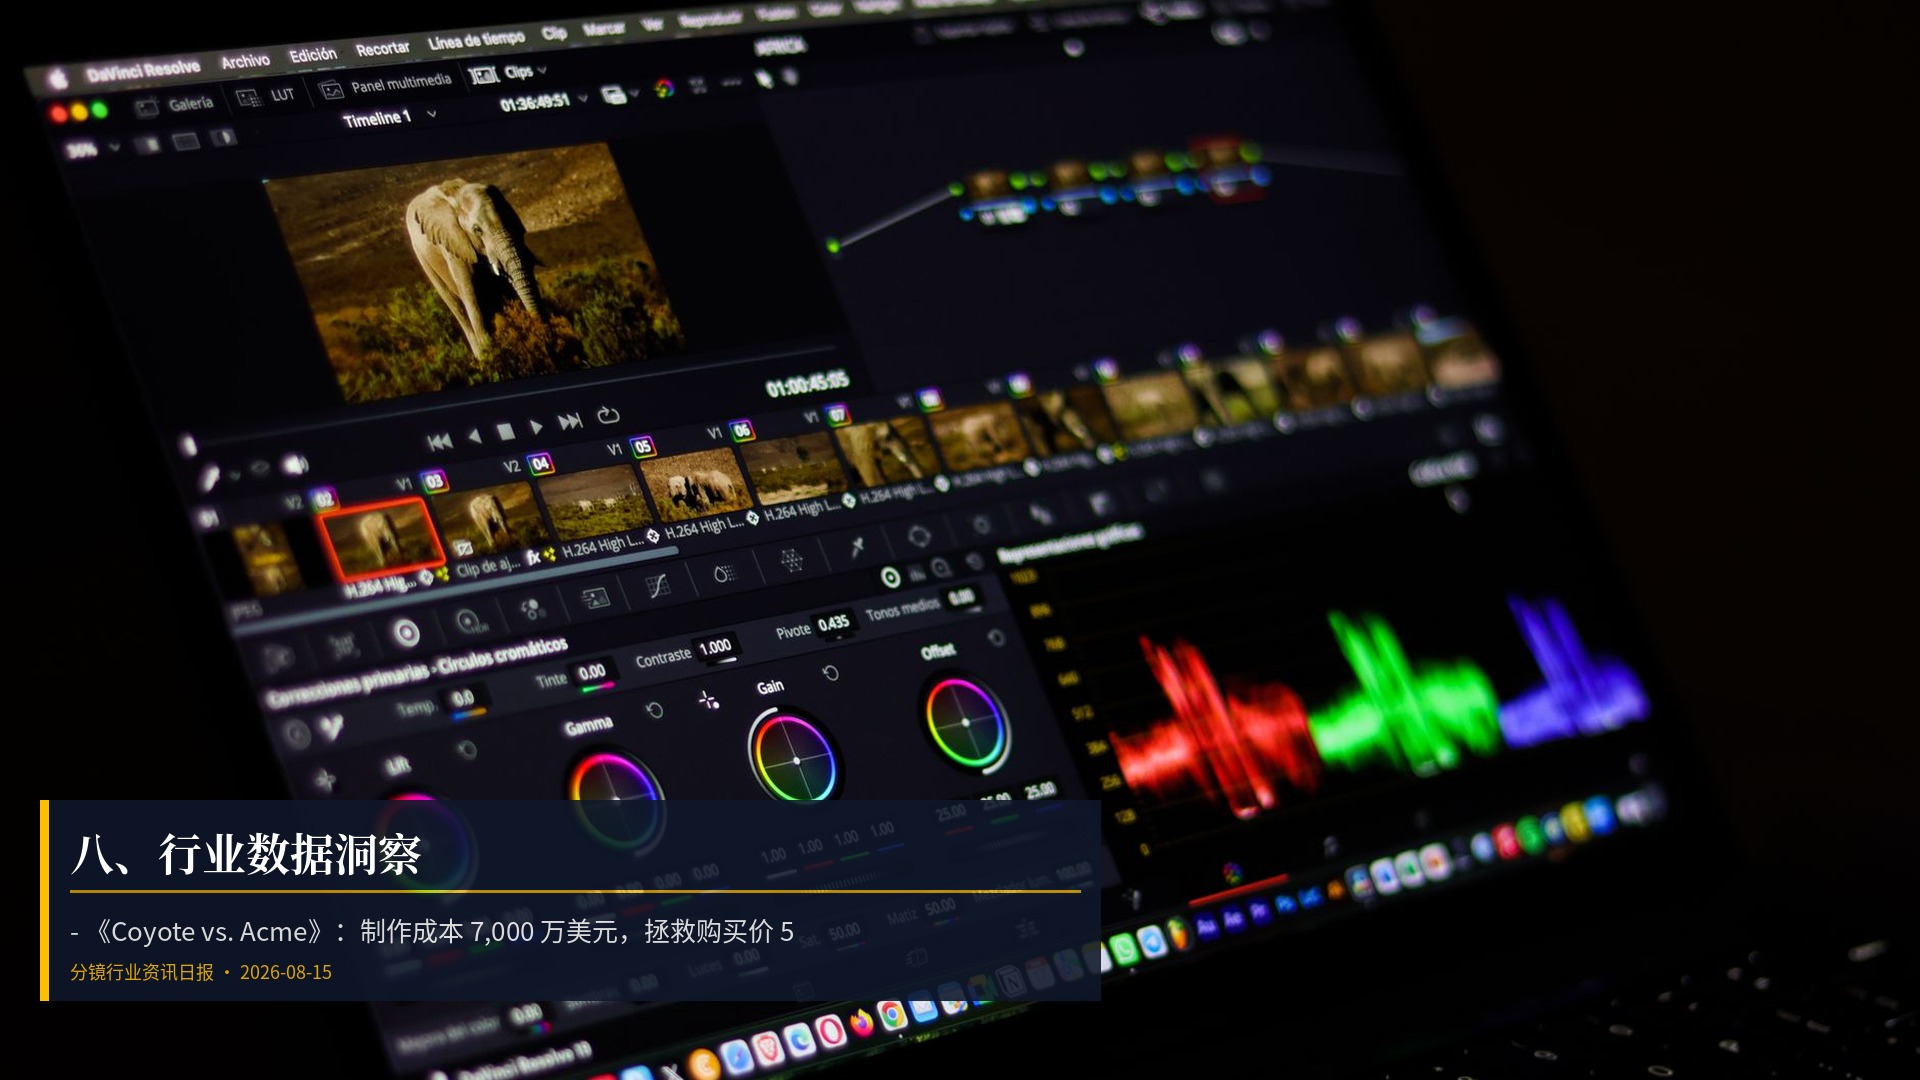This screenshot has height=1080, width=1920.
Task: Open the motion effects image palette
Action: (595, 598)
